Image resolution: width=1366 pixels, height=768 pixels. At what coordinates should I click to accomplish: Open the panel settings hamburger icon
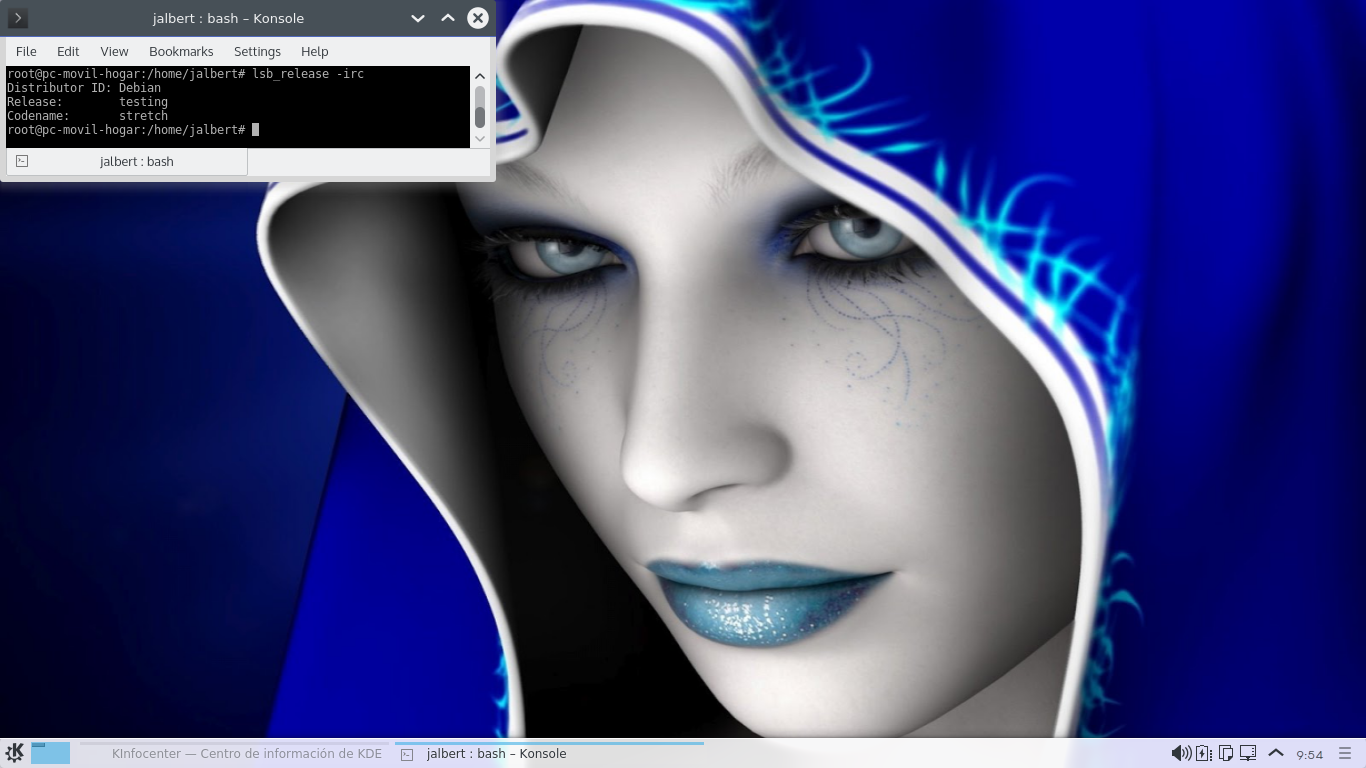point(1345,753)
